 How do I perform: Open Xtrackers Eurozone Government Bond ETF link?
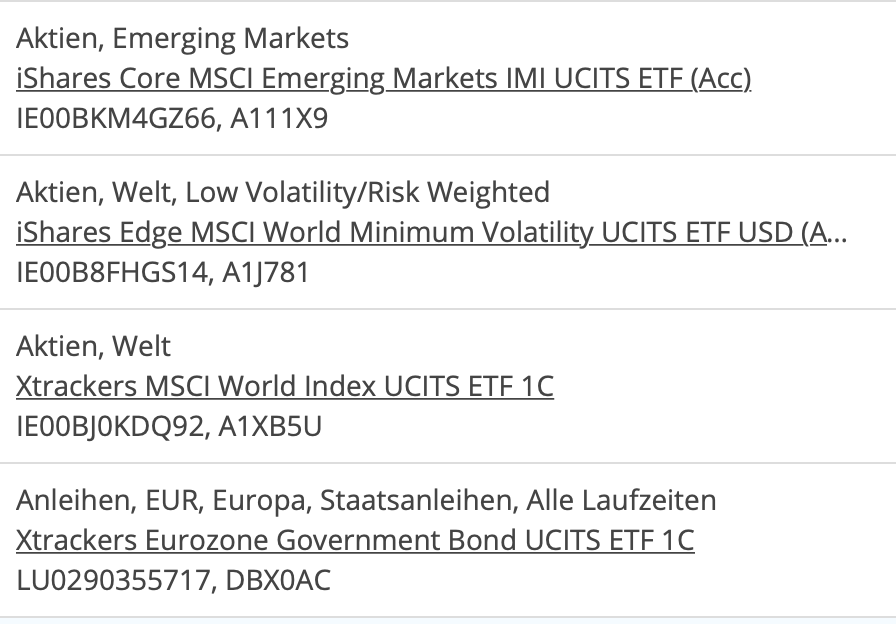(355, 540)
